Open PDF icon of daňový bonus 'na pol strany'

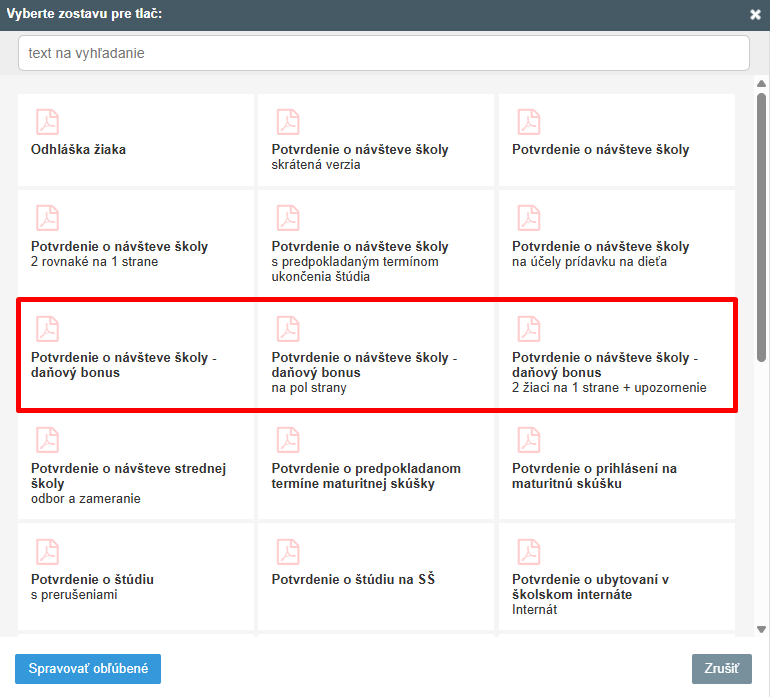coord(288,329)
